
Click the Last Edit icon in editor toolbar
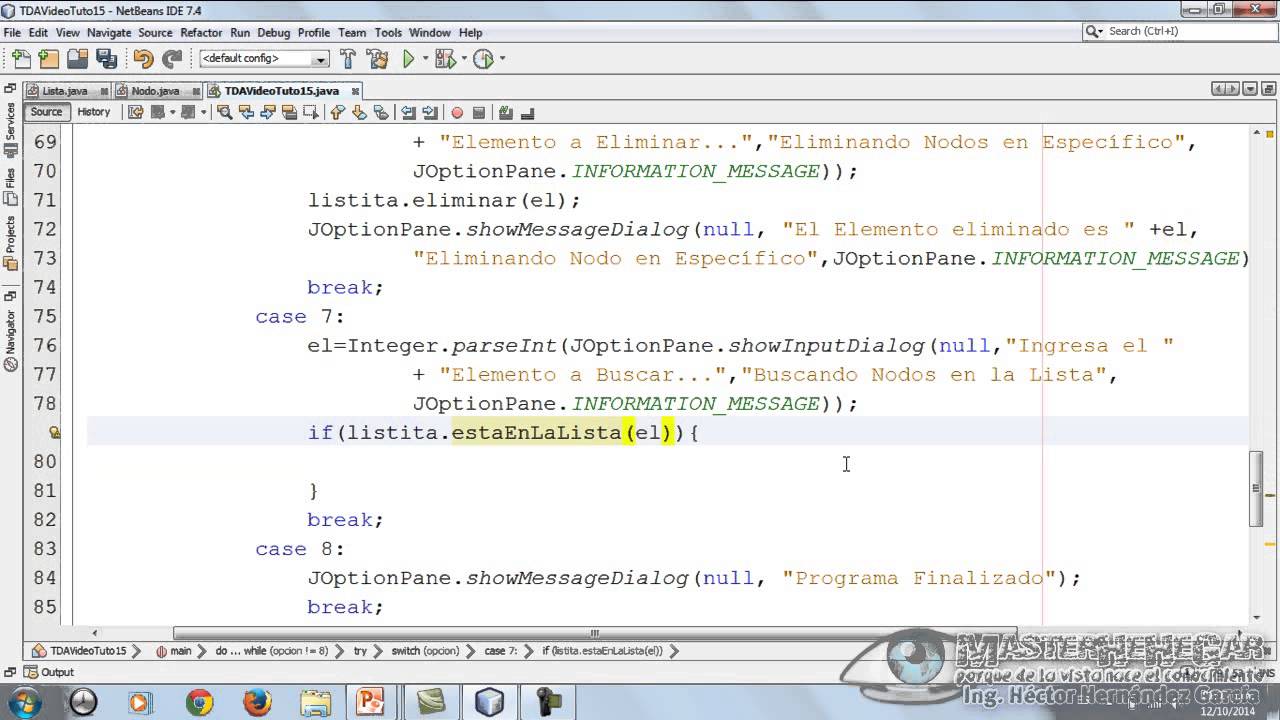point(136,112)
